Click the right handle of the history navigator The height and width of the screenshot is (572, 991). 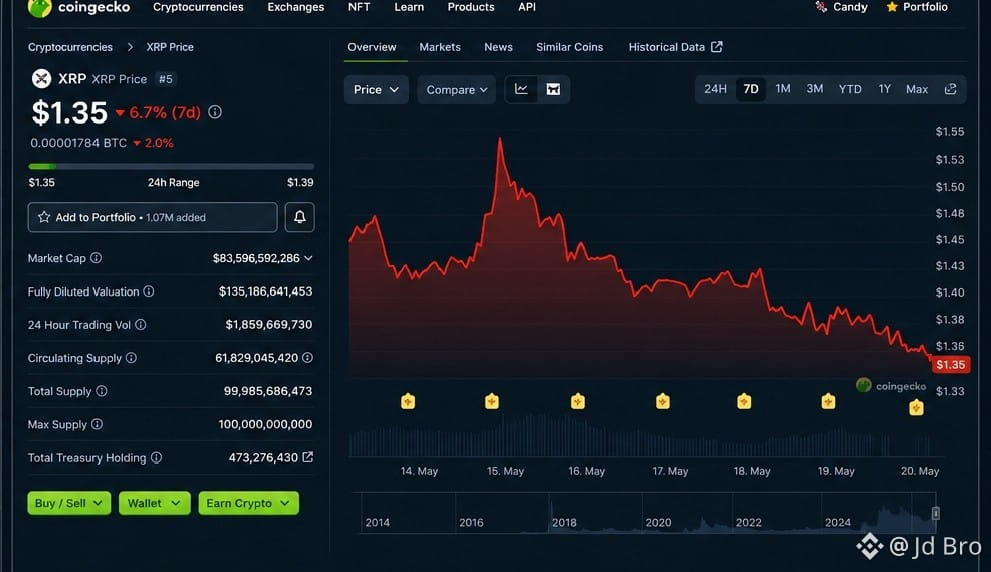point(936,513)
